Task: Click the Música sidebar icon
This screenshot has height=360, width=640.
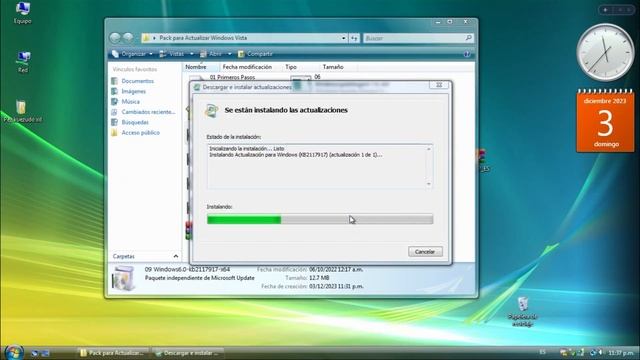Action: pyautogui.click(x=115, y=102)
